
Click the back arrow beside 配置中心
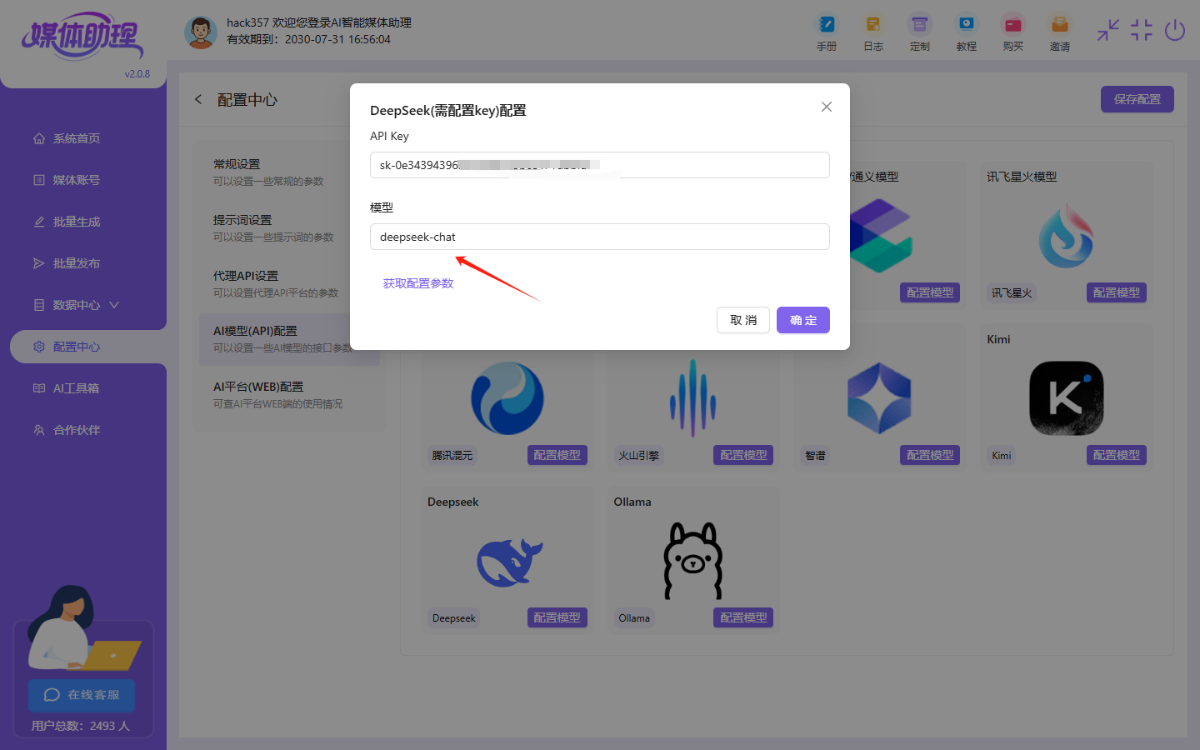pyautogui.click(x=198, y=99)
